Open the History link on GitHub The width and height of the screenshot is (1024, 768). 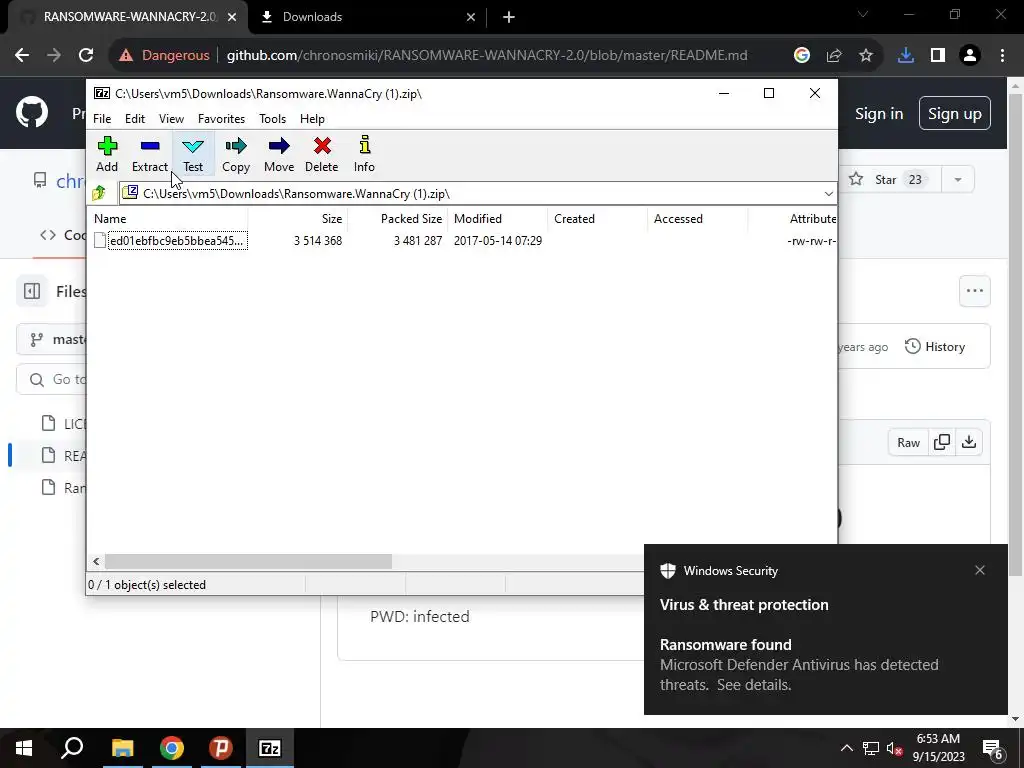coord(935,347)
